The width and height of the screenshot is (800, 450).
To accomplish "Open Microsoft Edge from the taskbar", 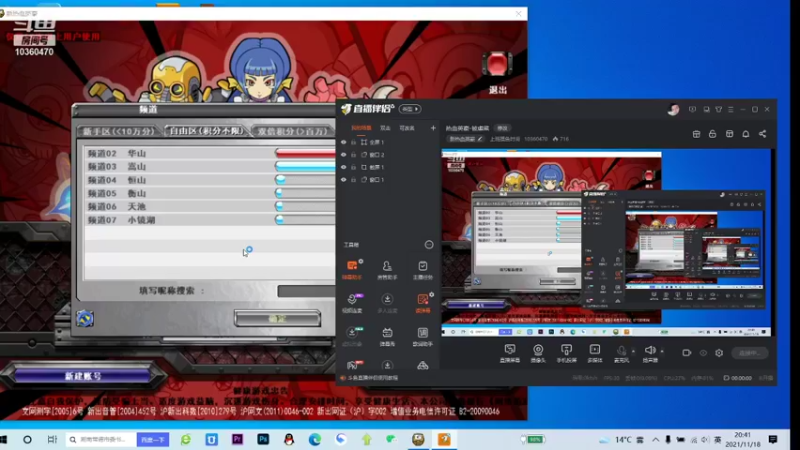I will [315, 439].
